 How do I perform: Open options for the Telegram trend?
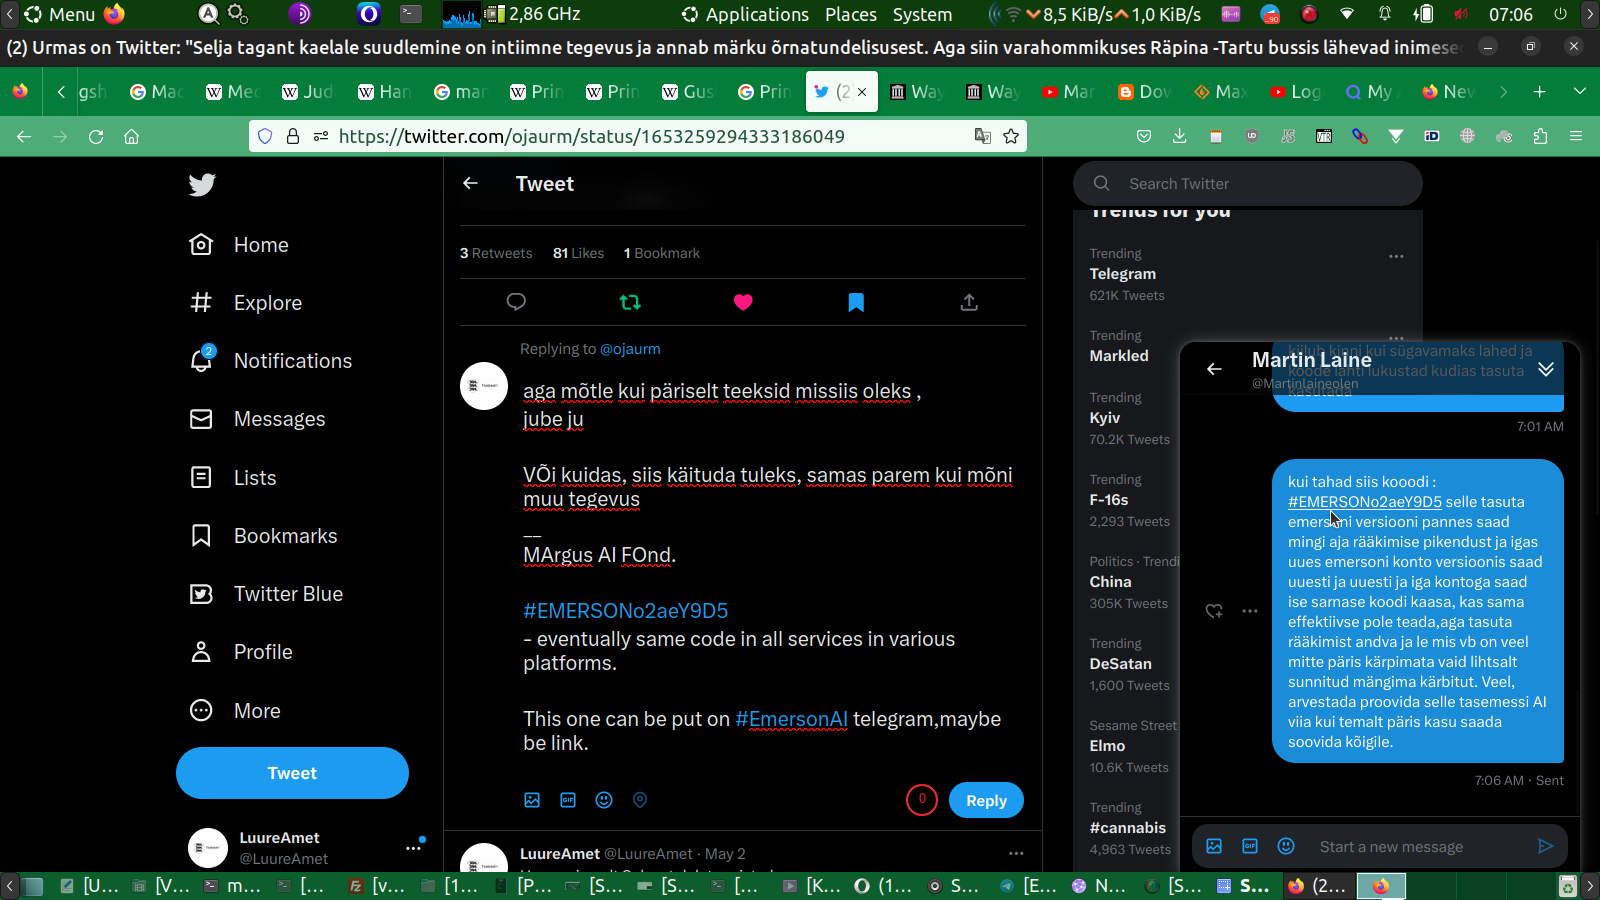click(x=1396, y=256)
